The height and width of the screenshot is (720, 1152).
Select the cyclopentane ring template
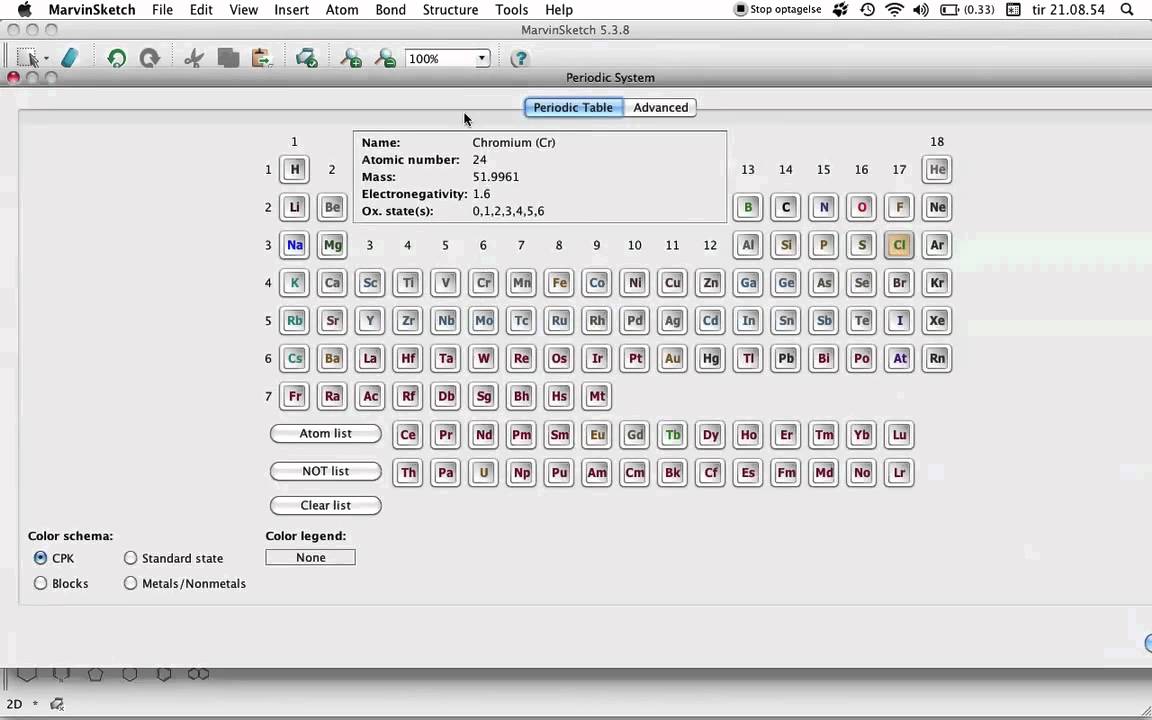[96, 674]
